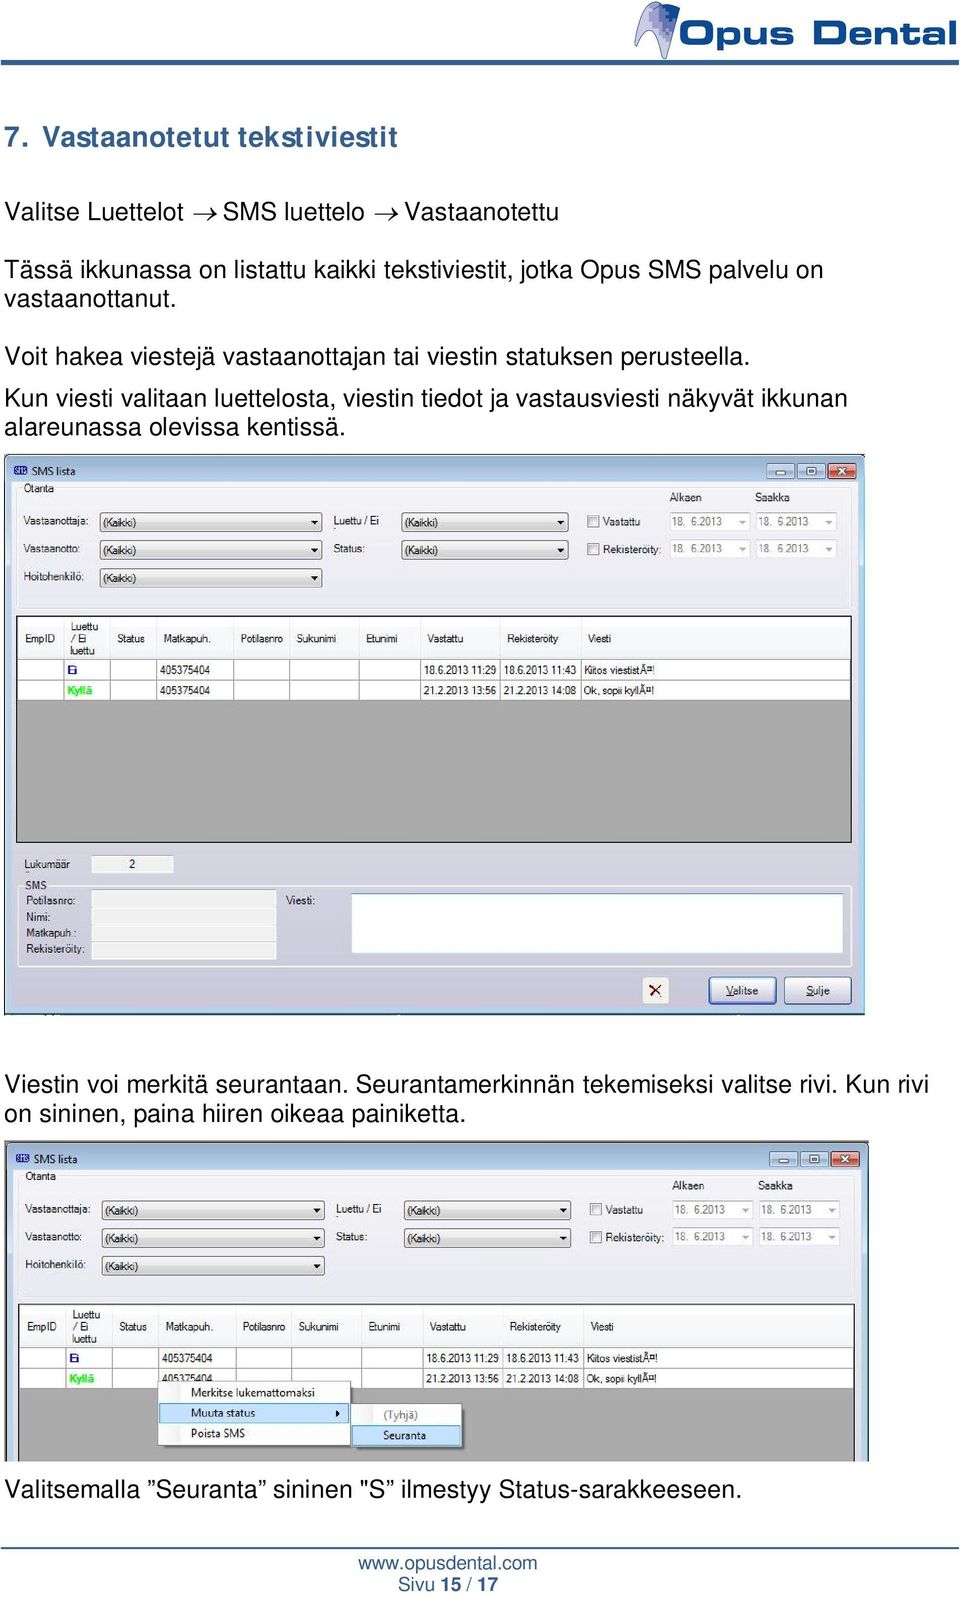The width and height of the screenshot is (960, 1597).
Task: Open the Status dropdown in first SMS lista window
Action: 485,550
